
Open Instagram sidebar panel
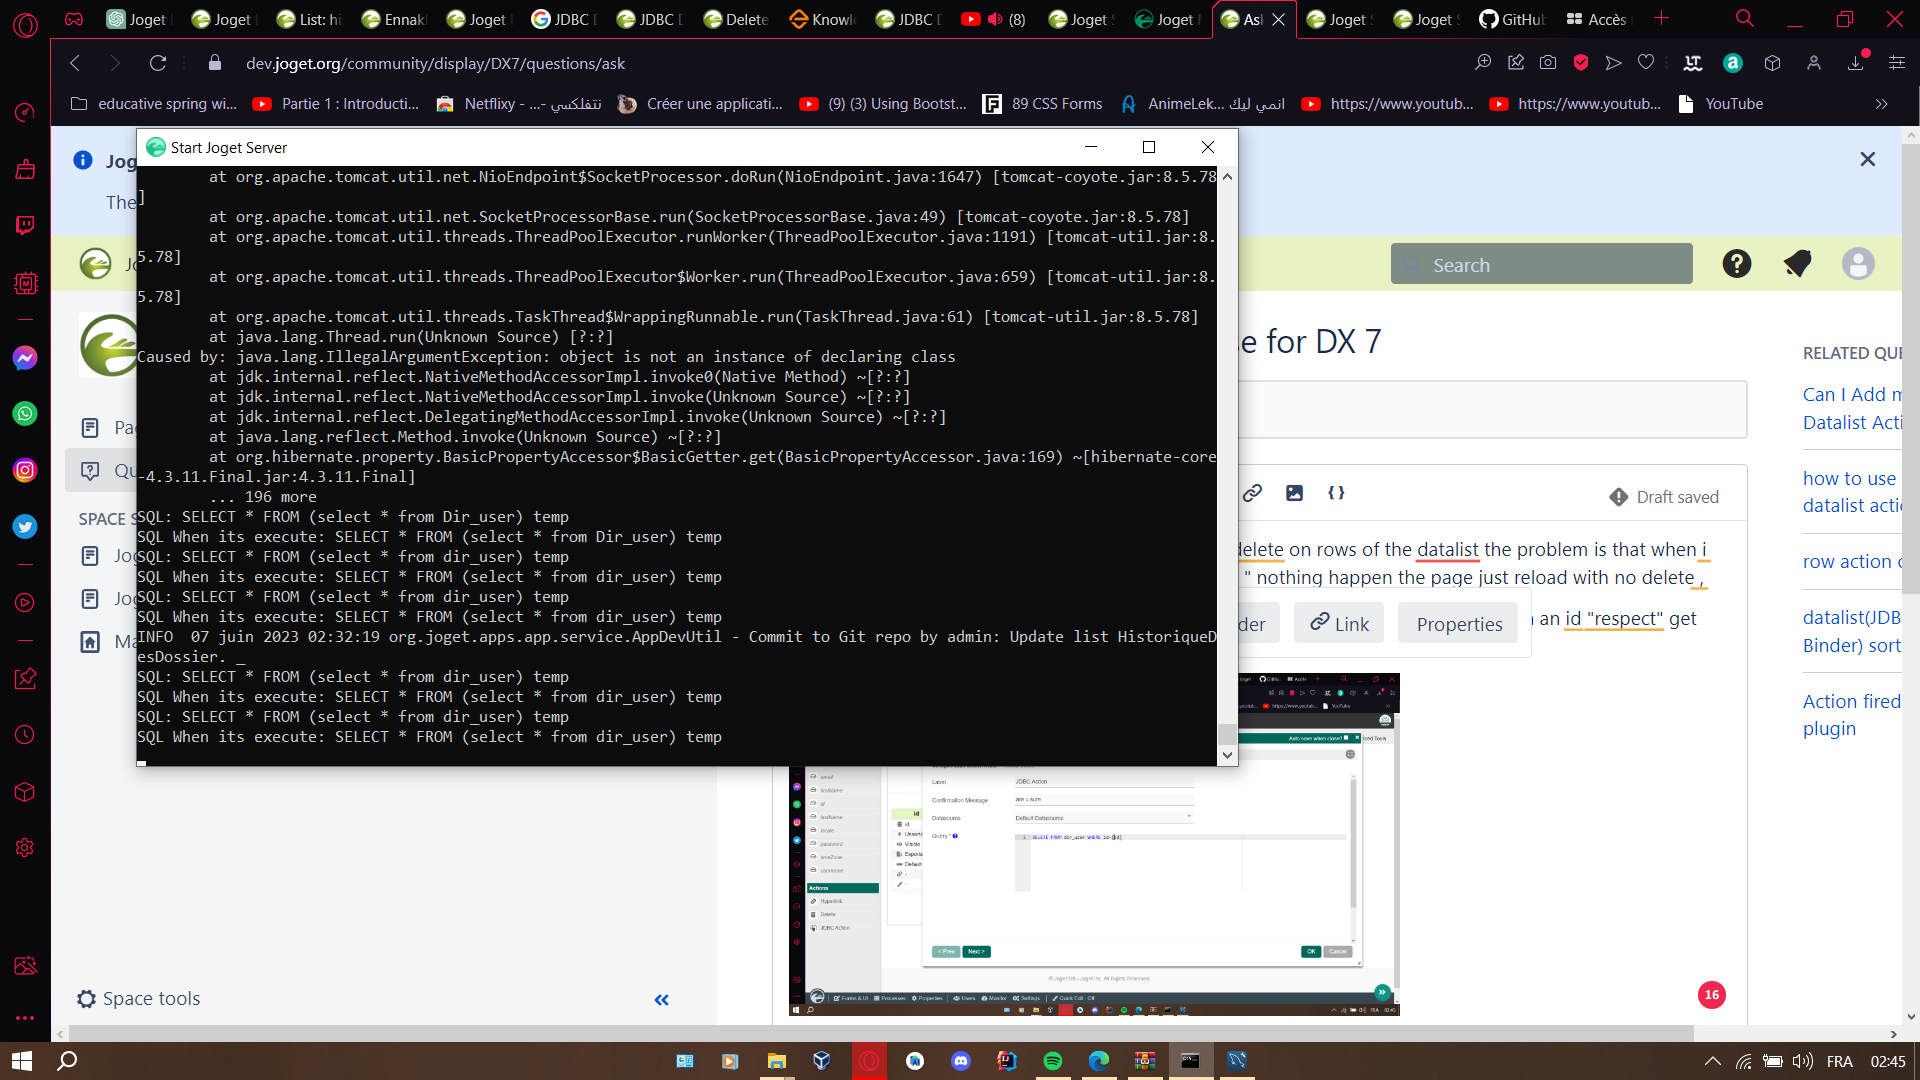pos(25,470)
